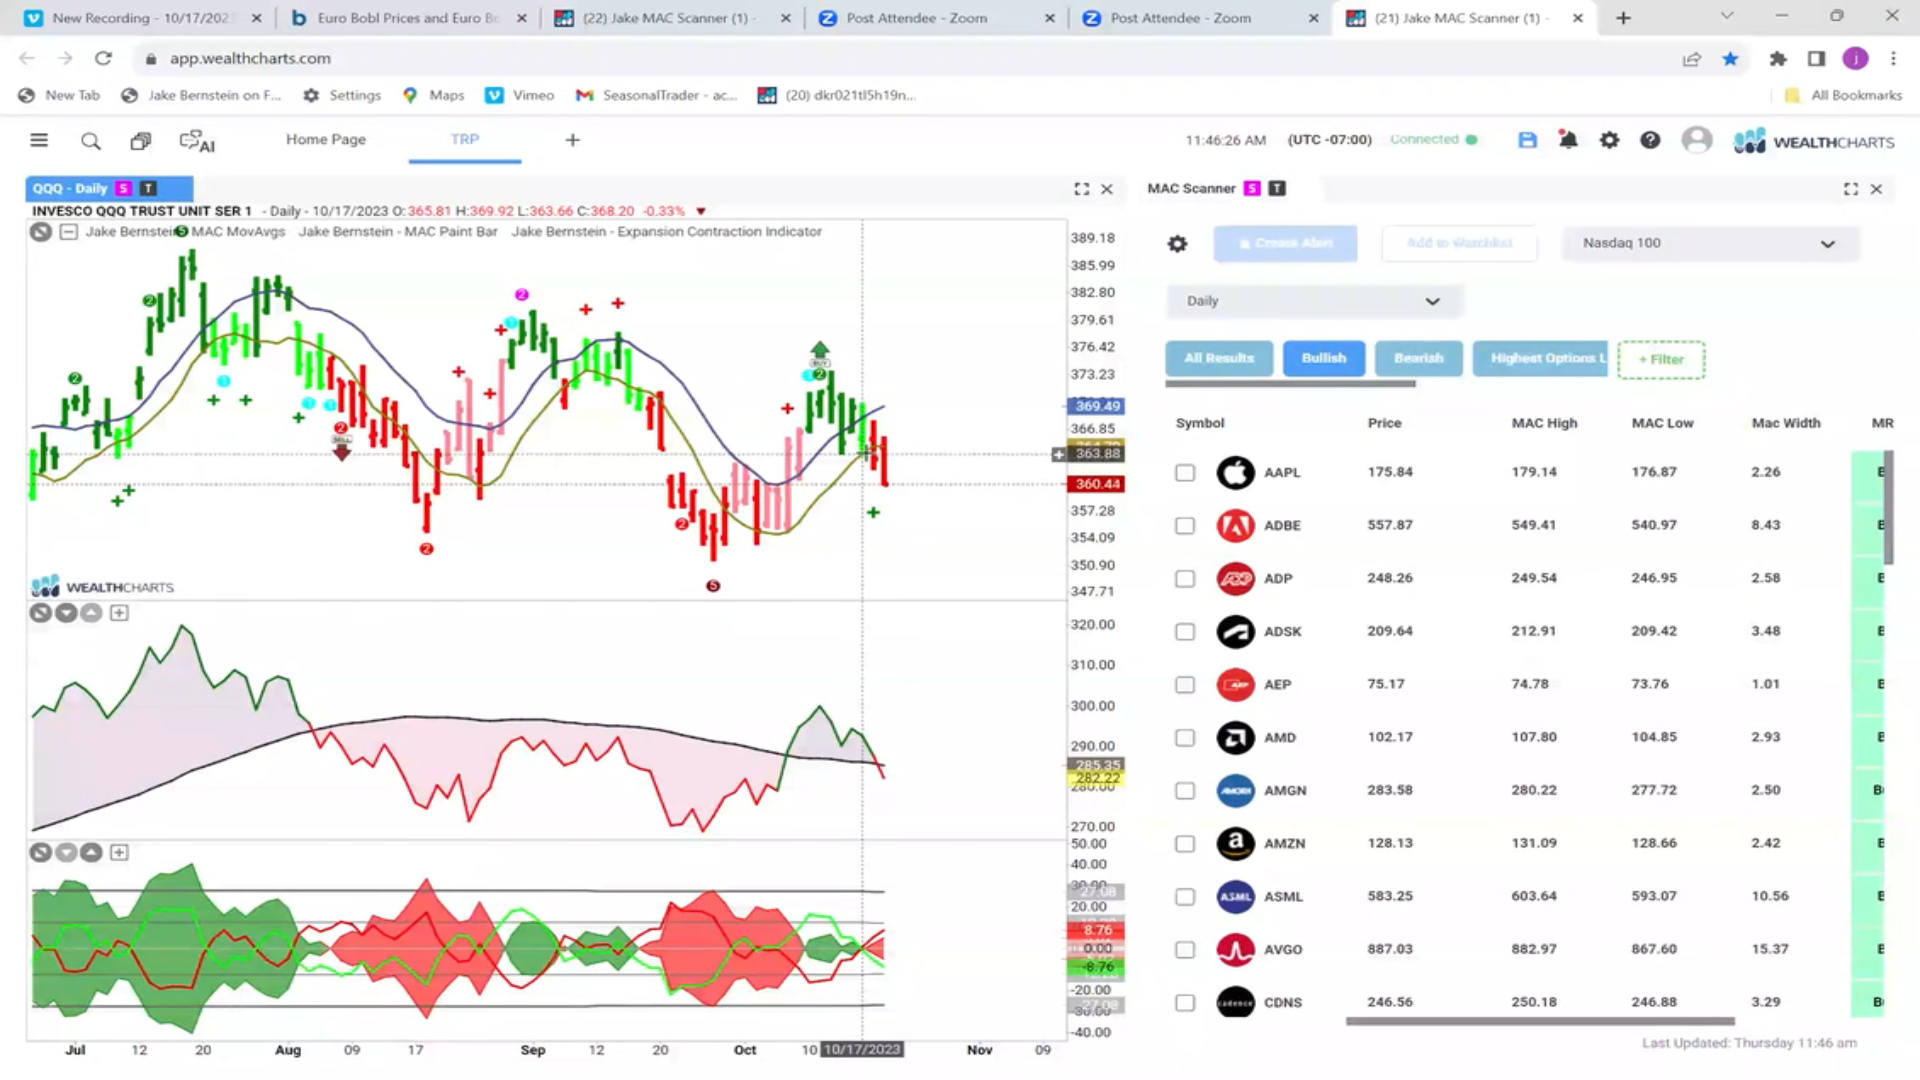
Task: Click the T badge on QQQ chart title
Action: point(148,188)
